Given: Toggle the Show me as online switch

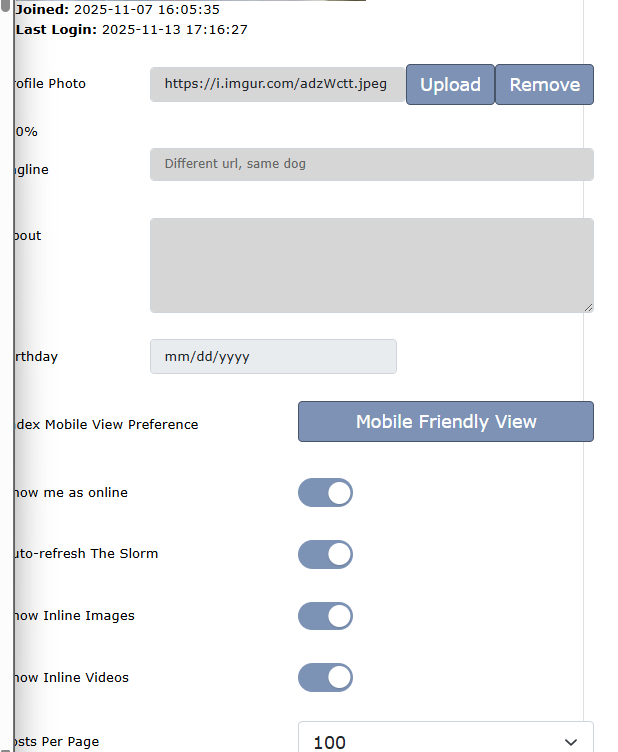Looking at the screenshot, I should click(325, 493).
